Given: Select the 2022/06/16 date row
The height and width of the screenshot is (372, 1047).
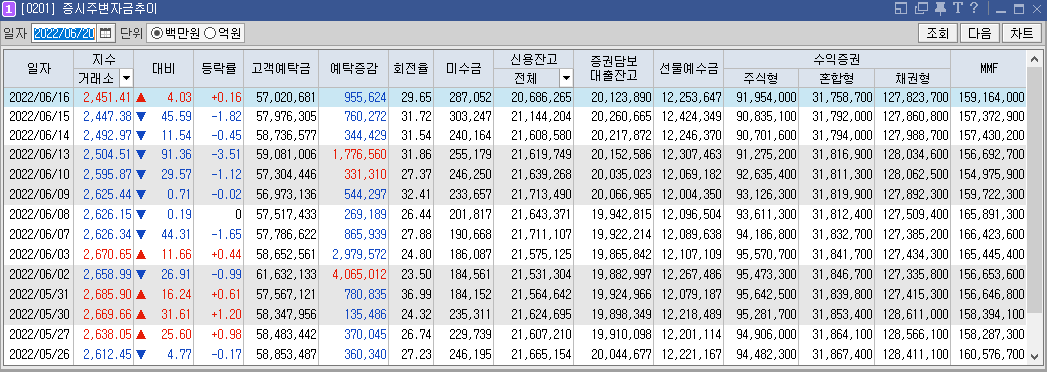Looking at the screenshot, I should click(x=515, y=97).
